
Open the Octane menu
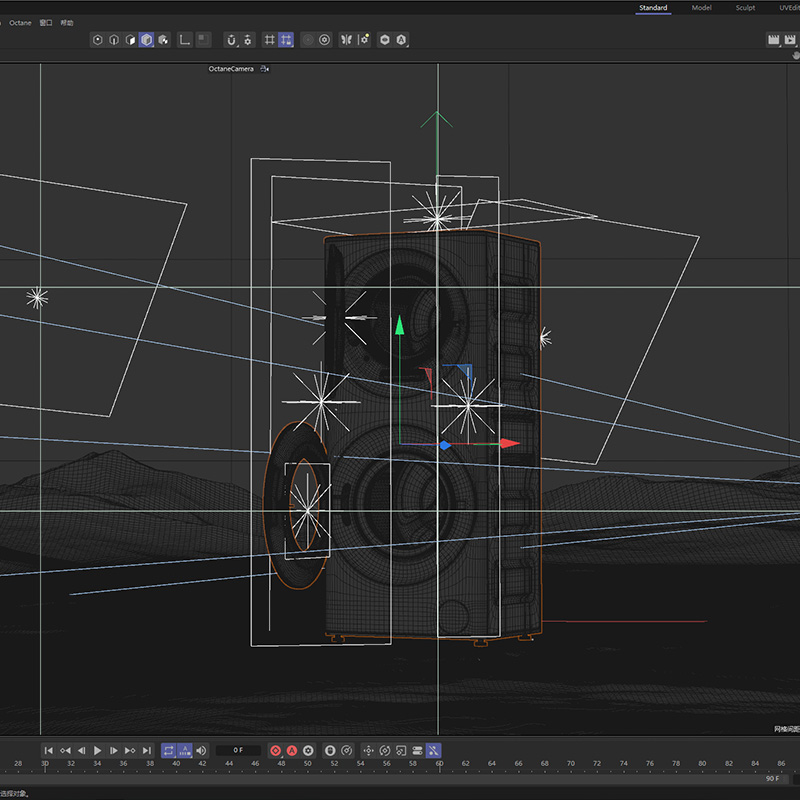point(20,22)
